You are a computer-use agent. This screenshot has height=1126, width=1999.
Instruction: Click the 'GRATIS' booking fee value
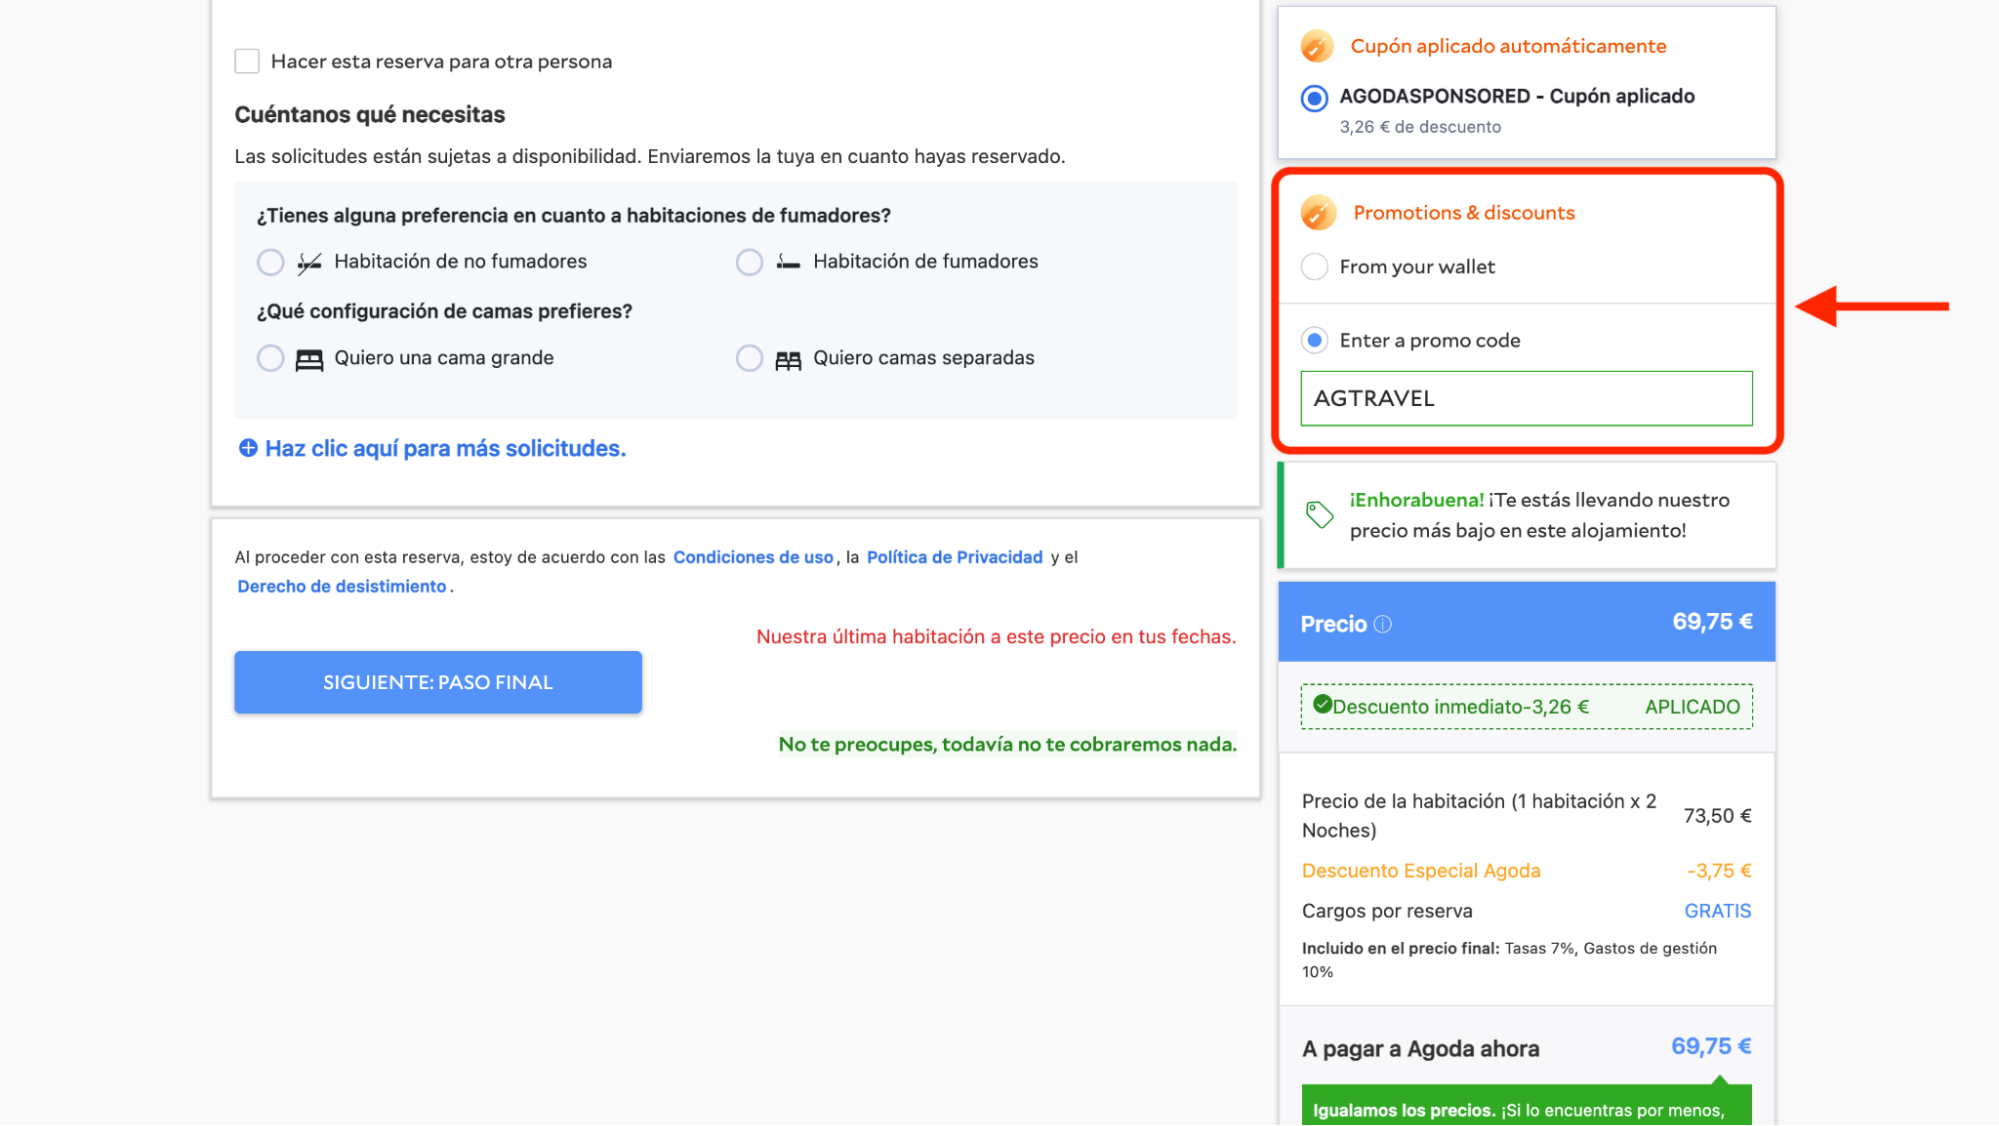tap(1717, 911)
